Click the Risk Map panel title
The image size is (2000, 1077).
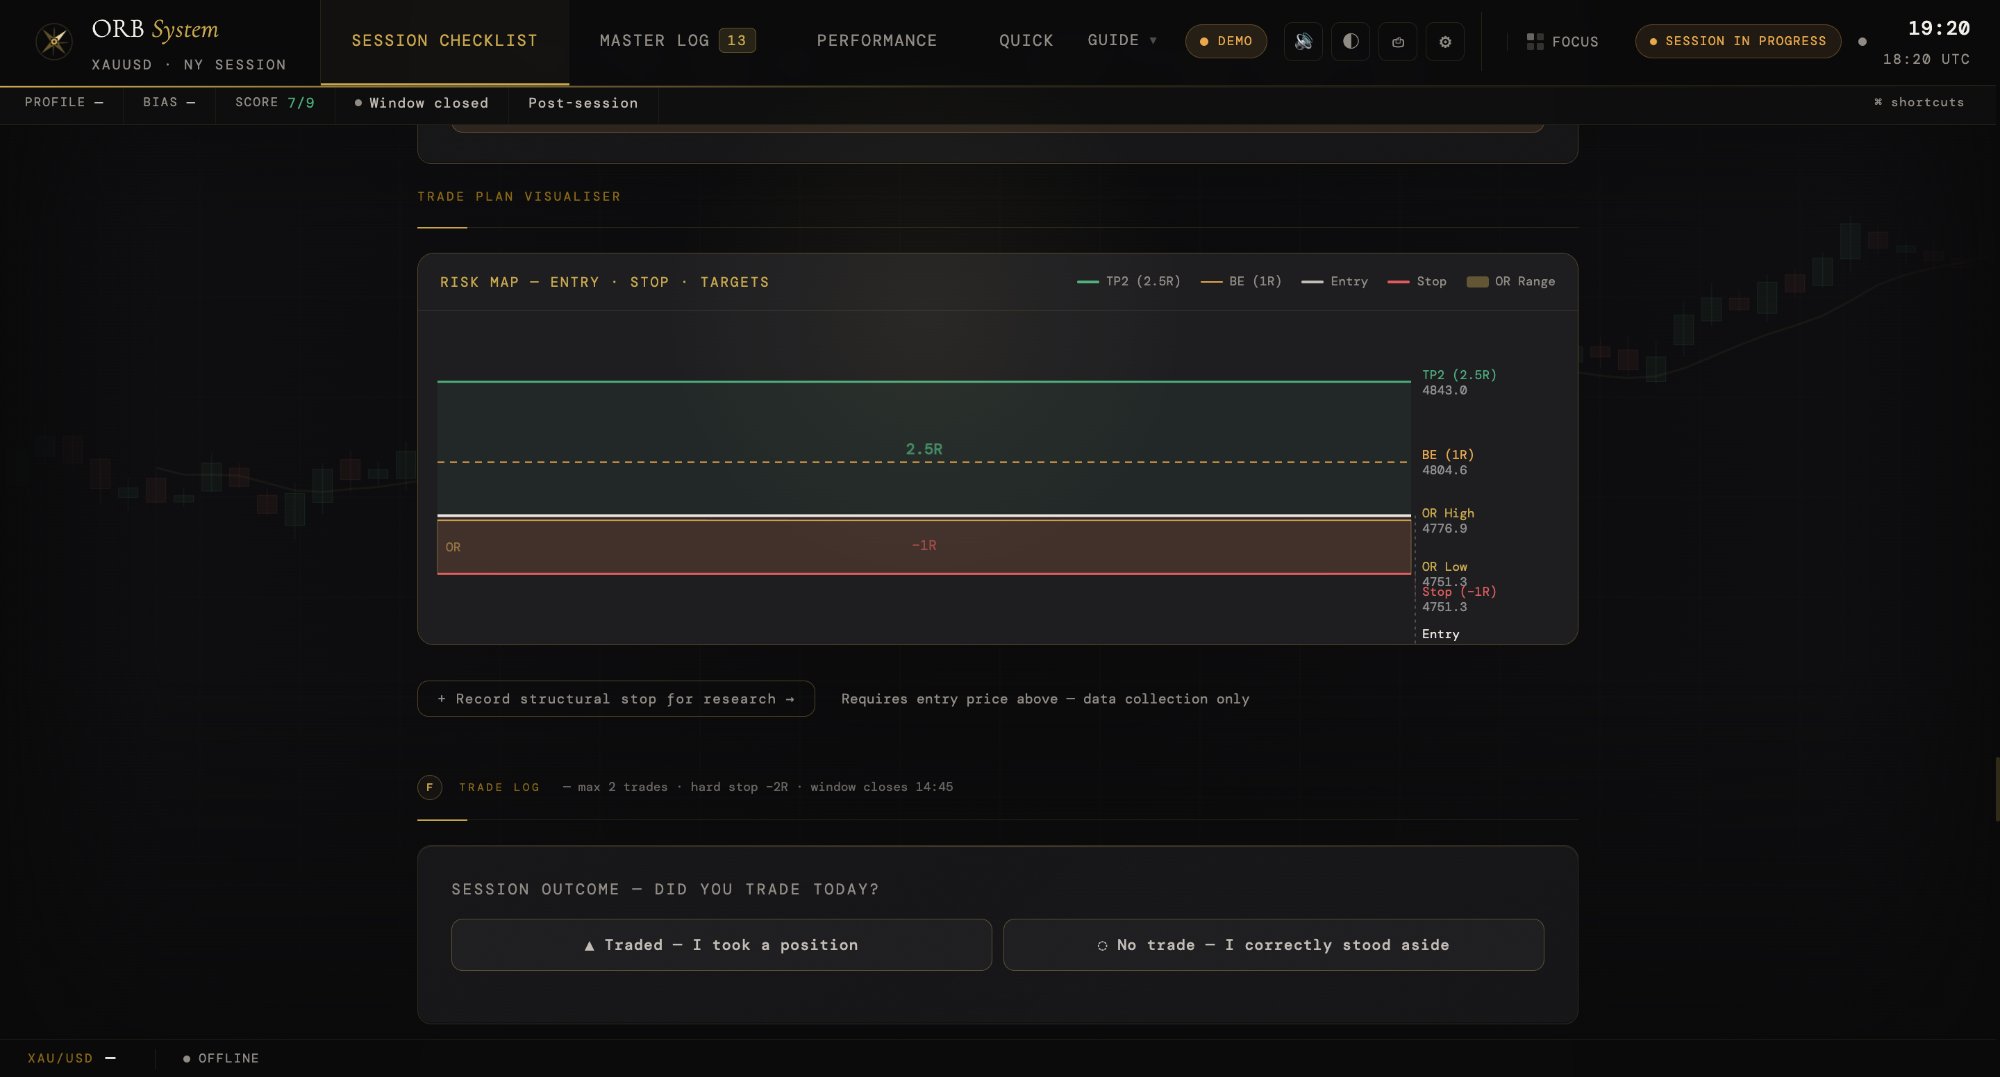(x=605, y=282)
